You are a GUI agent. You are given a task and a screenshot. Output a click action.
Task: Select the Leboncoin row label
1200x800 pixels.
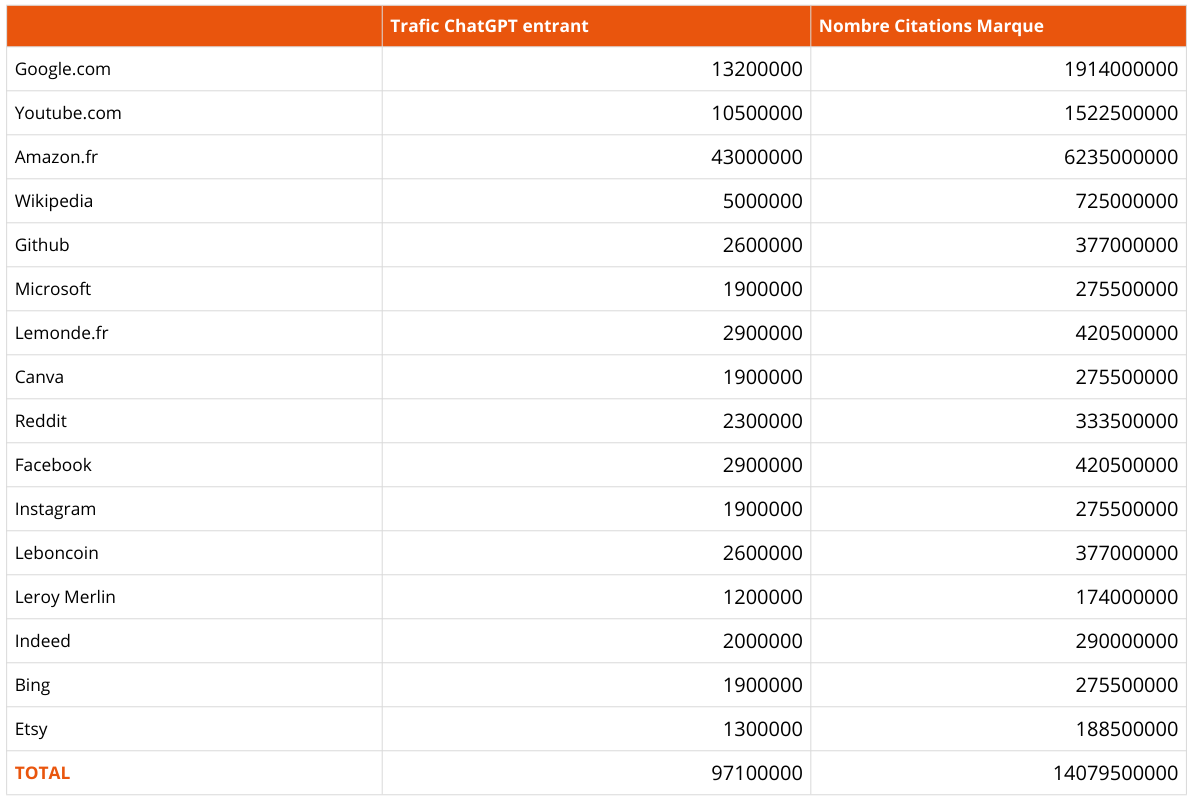pos(57,553)
